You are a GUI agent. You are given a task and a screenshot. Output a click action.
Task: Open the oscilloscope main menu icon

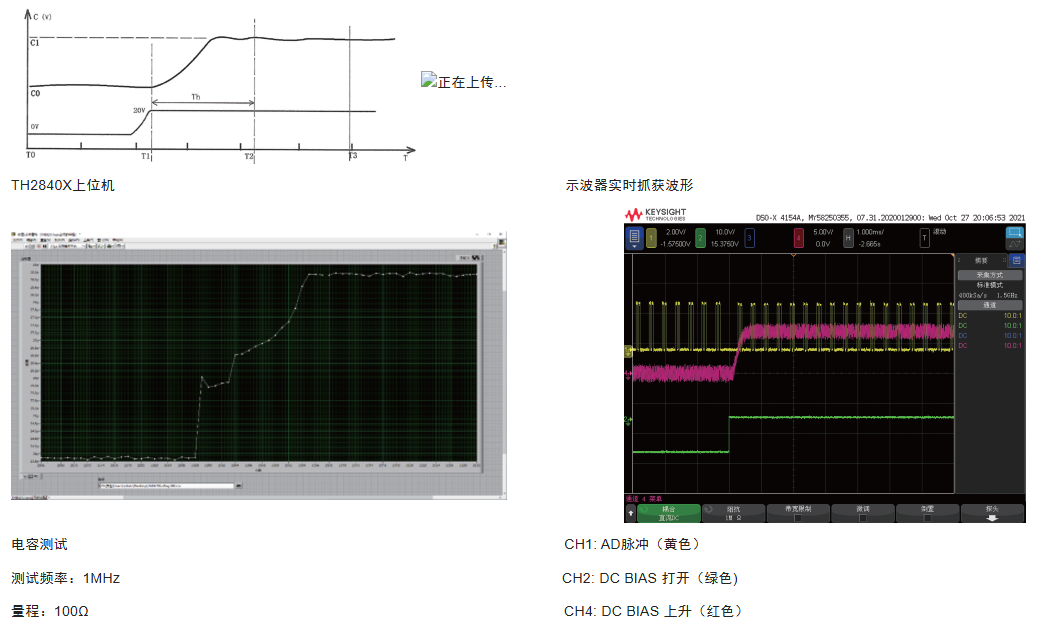point(635,237)
